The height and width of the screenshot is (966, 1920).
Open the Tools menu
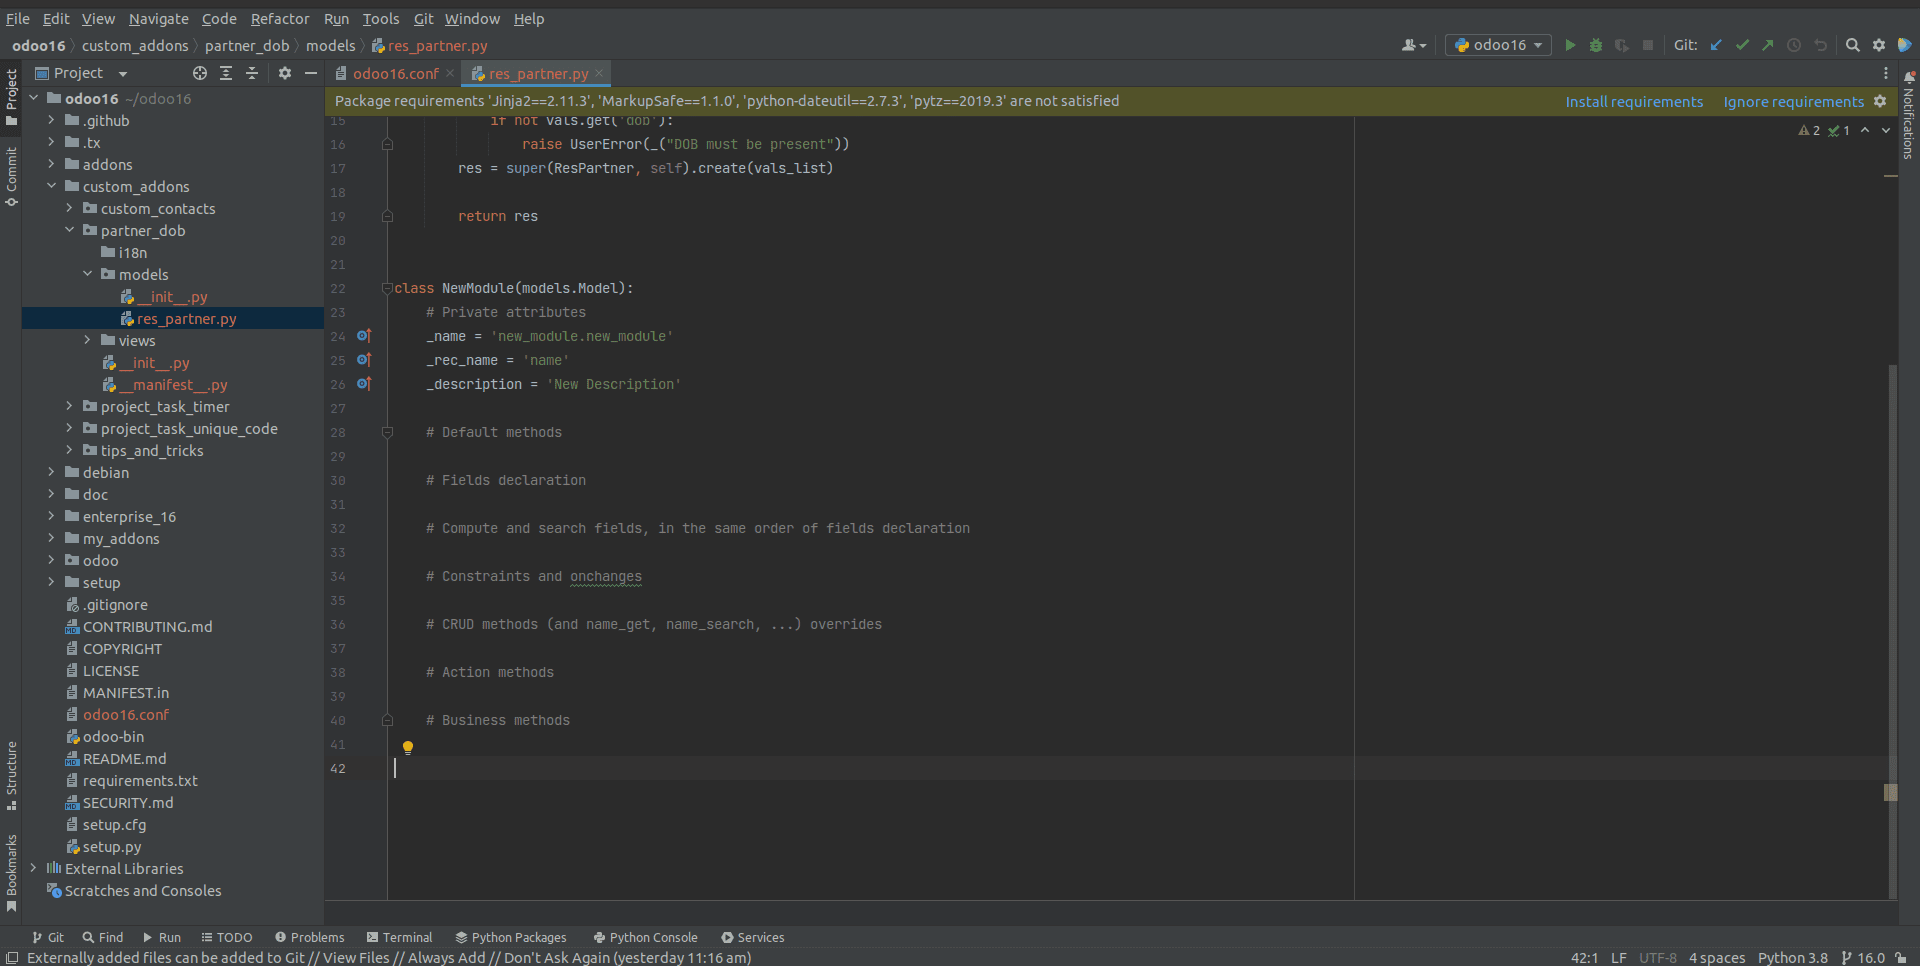tap(380, 19)
